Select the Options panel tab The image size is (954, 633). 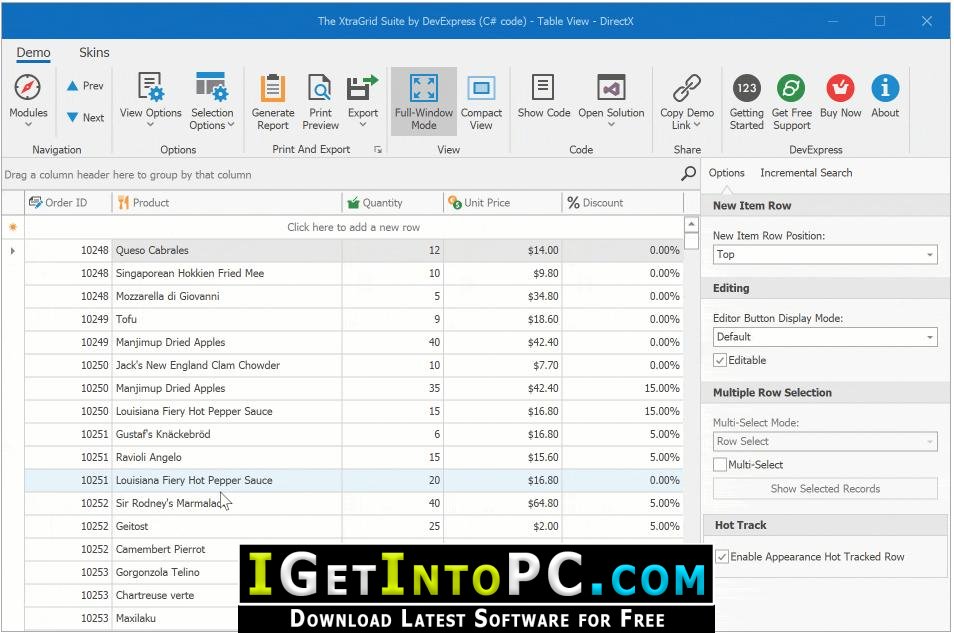click(x=726, y=173)
